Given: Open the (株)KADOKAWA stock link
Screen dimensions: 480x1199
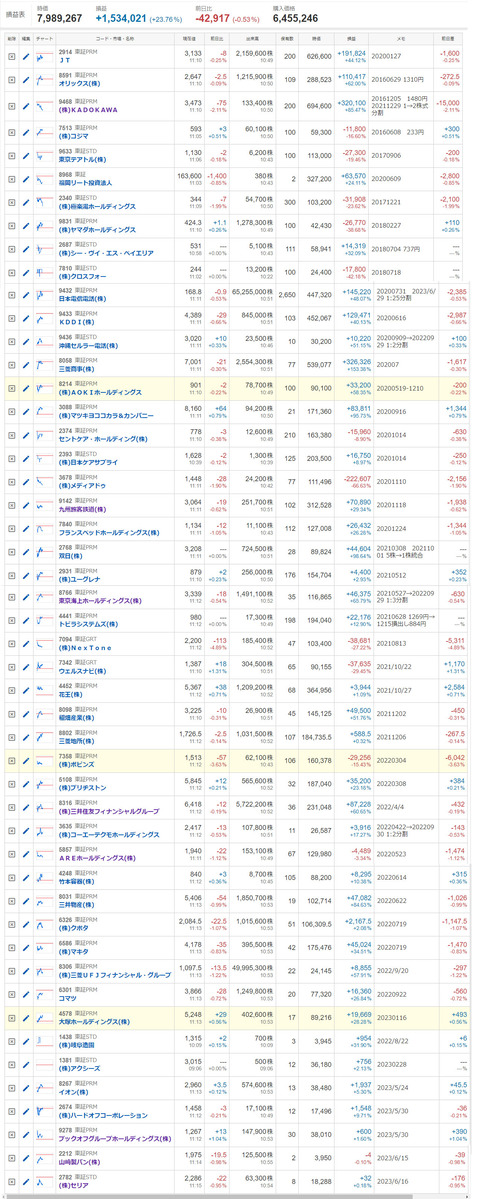Looking at the screenshot, I should coord(88,109).
